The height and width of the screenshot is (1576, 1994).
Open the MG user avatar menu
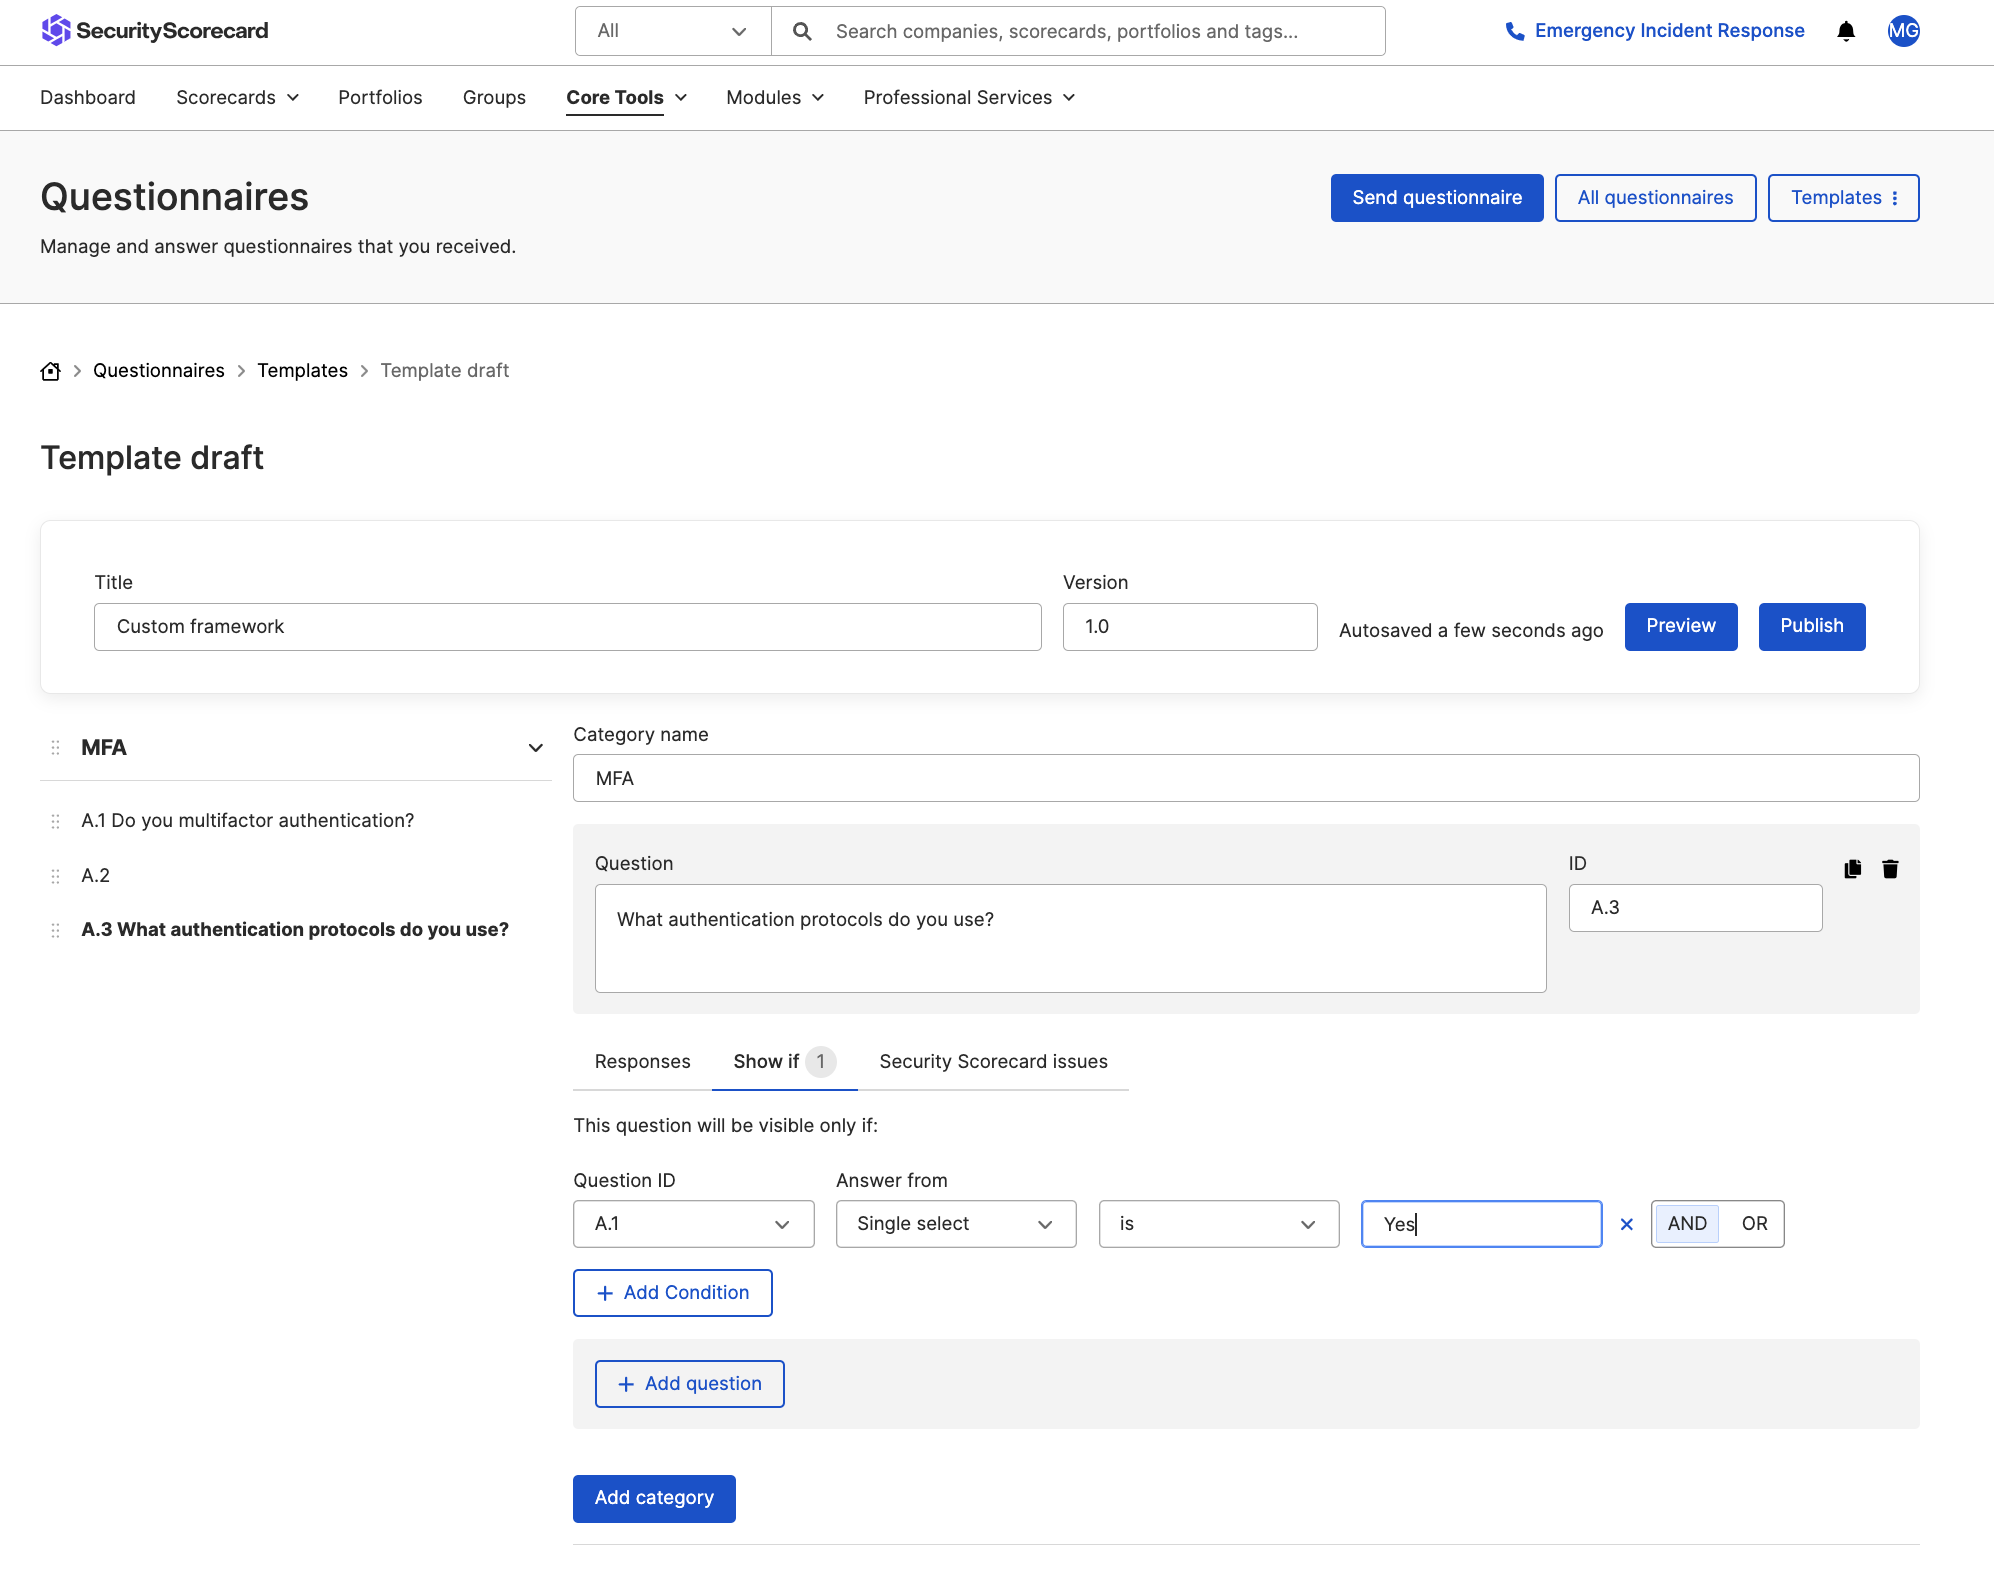pyautogui.click(x=1903, y=31)
